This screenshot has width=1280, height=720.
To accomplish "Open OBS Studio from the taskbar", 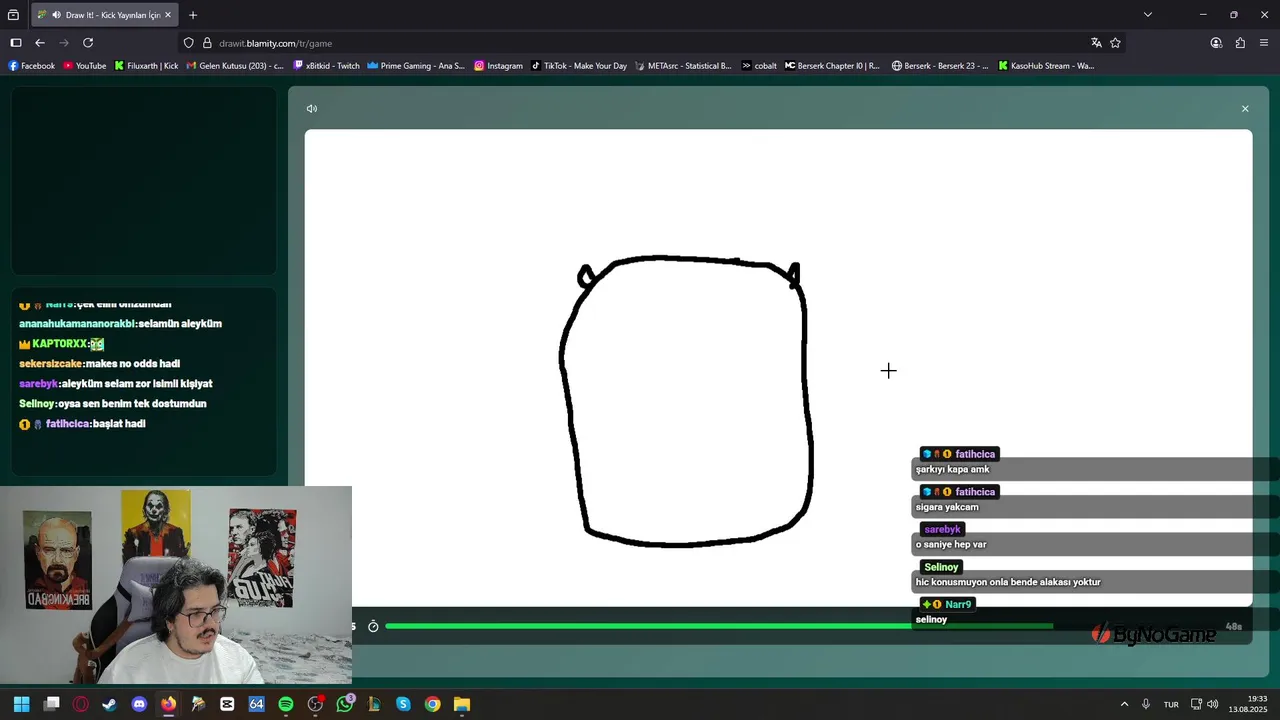I will tap(315, 704).
